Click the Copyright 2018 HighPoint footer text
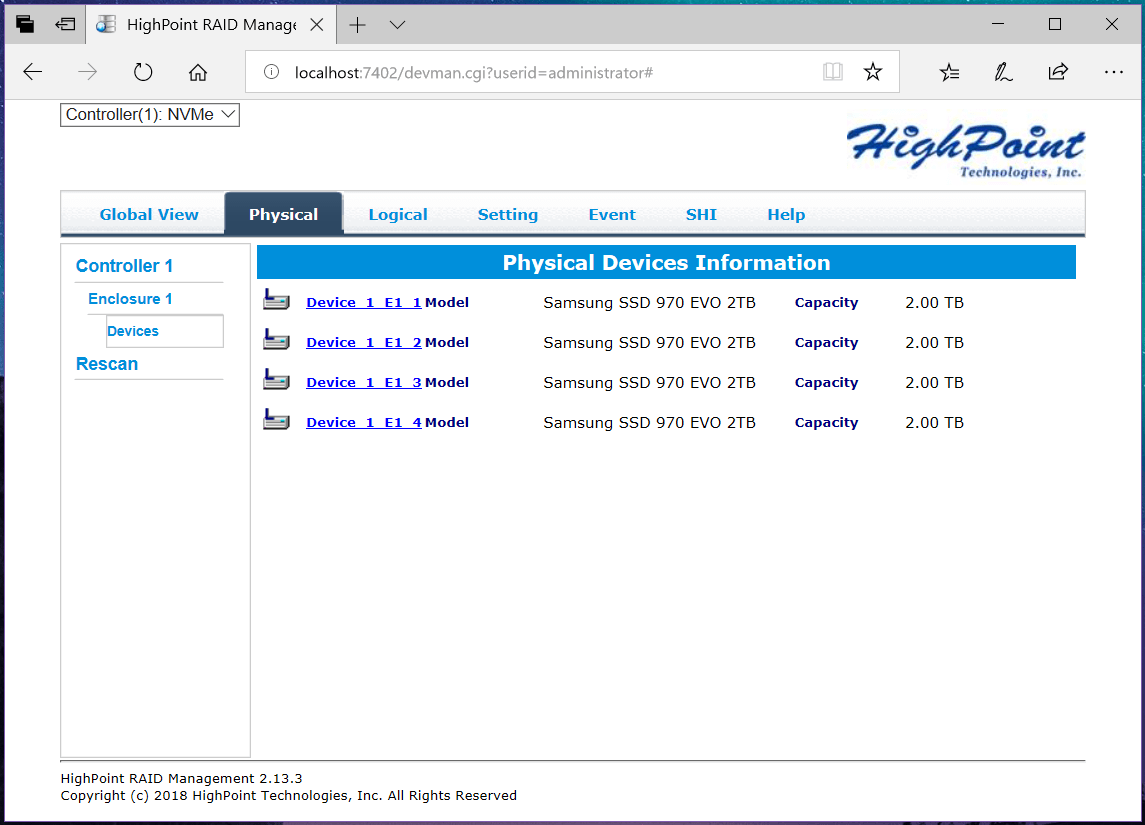 pos(288,795)
